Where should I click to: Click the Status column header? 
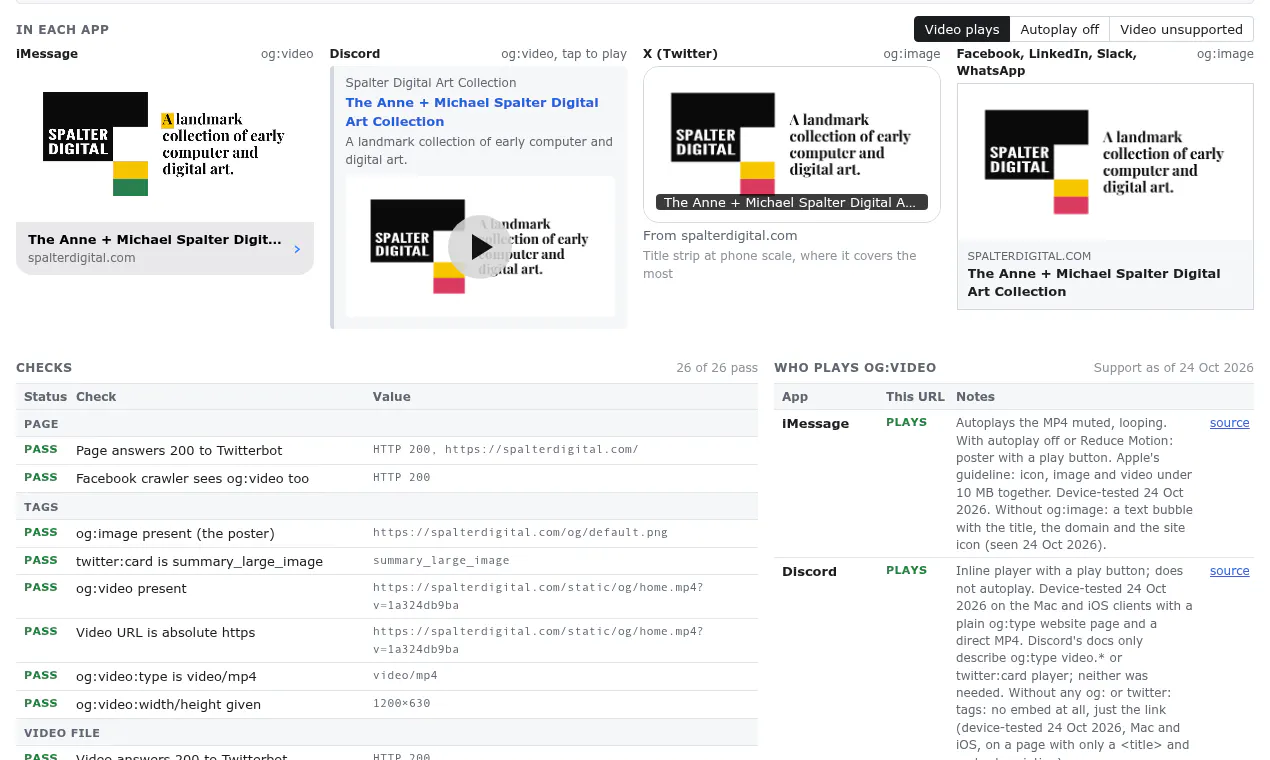pos(45,397)
